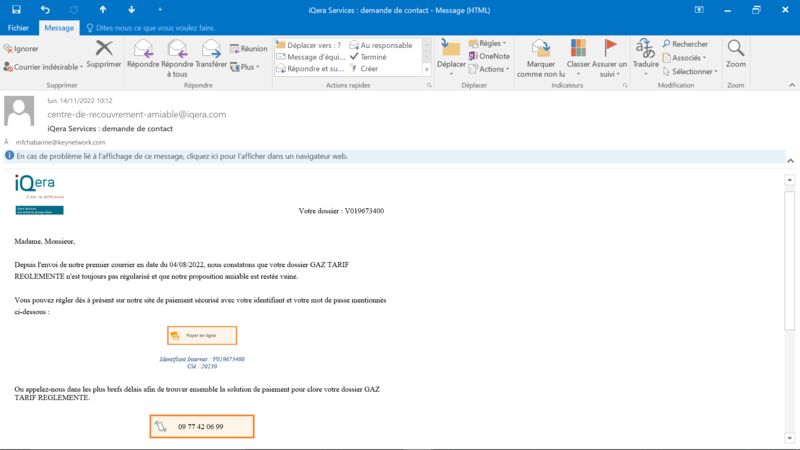Choose the 'Répondre et su...' quick action
Image resolution: width=800 pixels, height=450 pixels.
pyautogui.click(x=310, y=68)
